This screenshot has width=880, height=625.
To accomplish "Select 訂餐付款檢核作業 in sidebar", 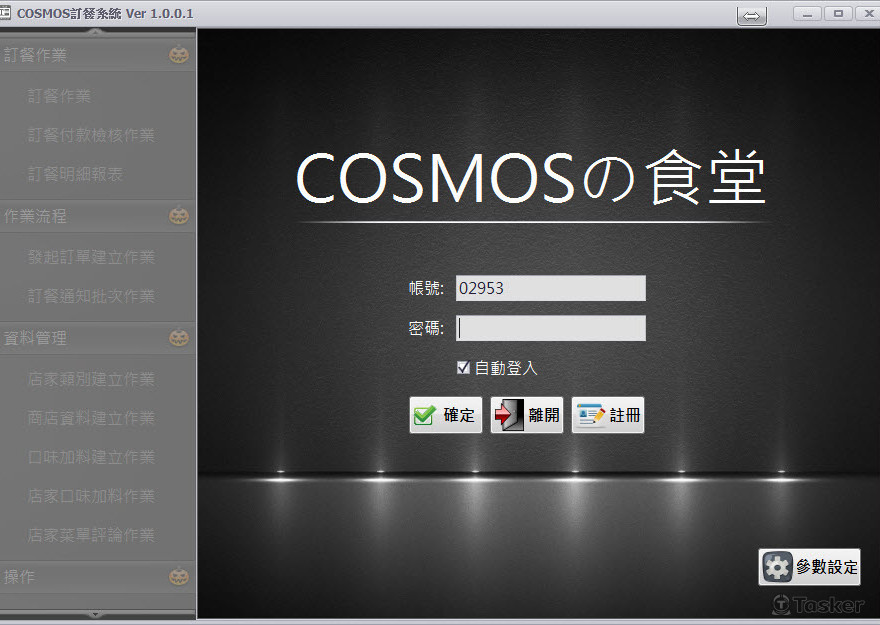I will click(91, 135).
